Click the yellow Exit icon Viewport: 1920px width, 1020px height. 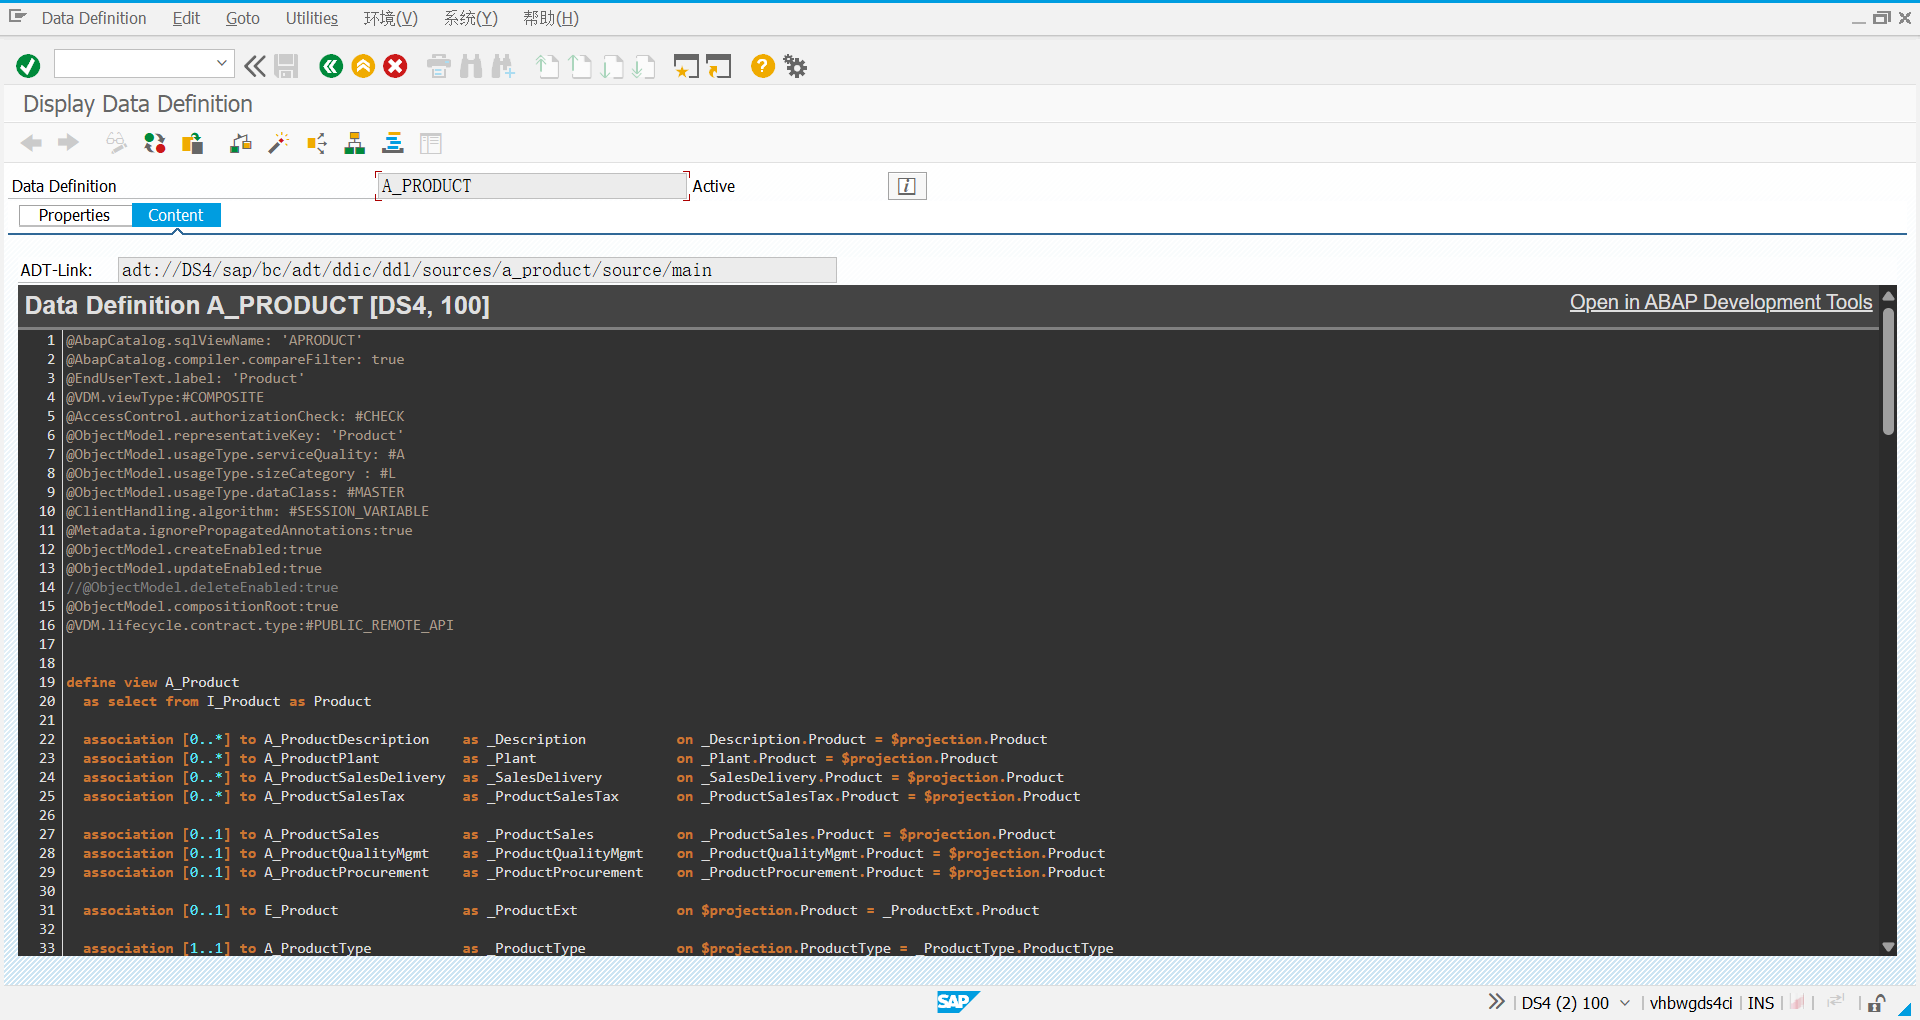tap(363, 66)
